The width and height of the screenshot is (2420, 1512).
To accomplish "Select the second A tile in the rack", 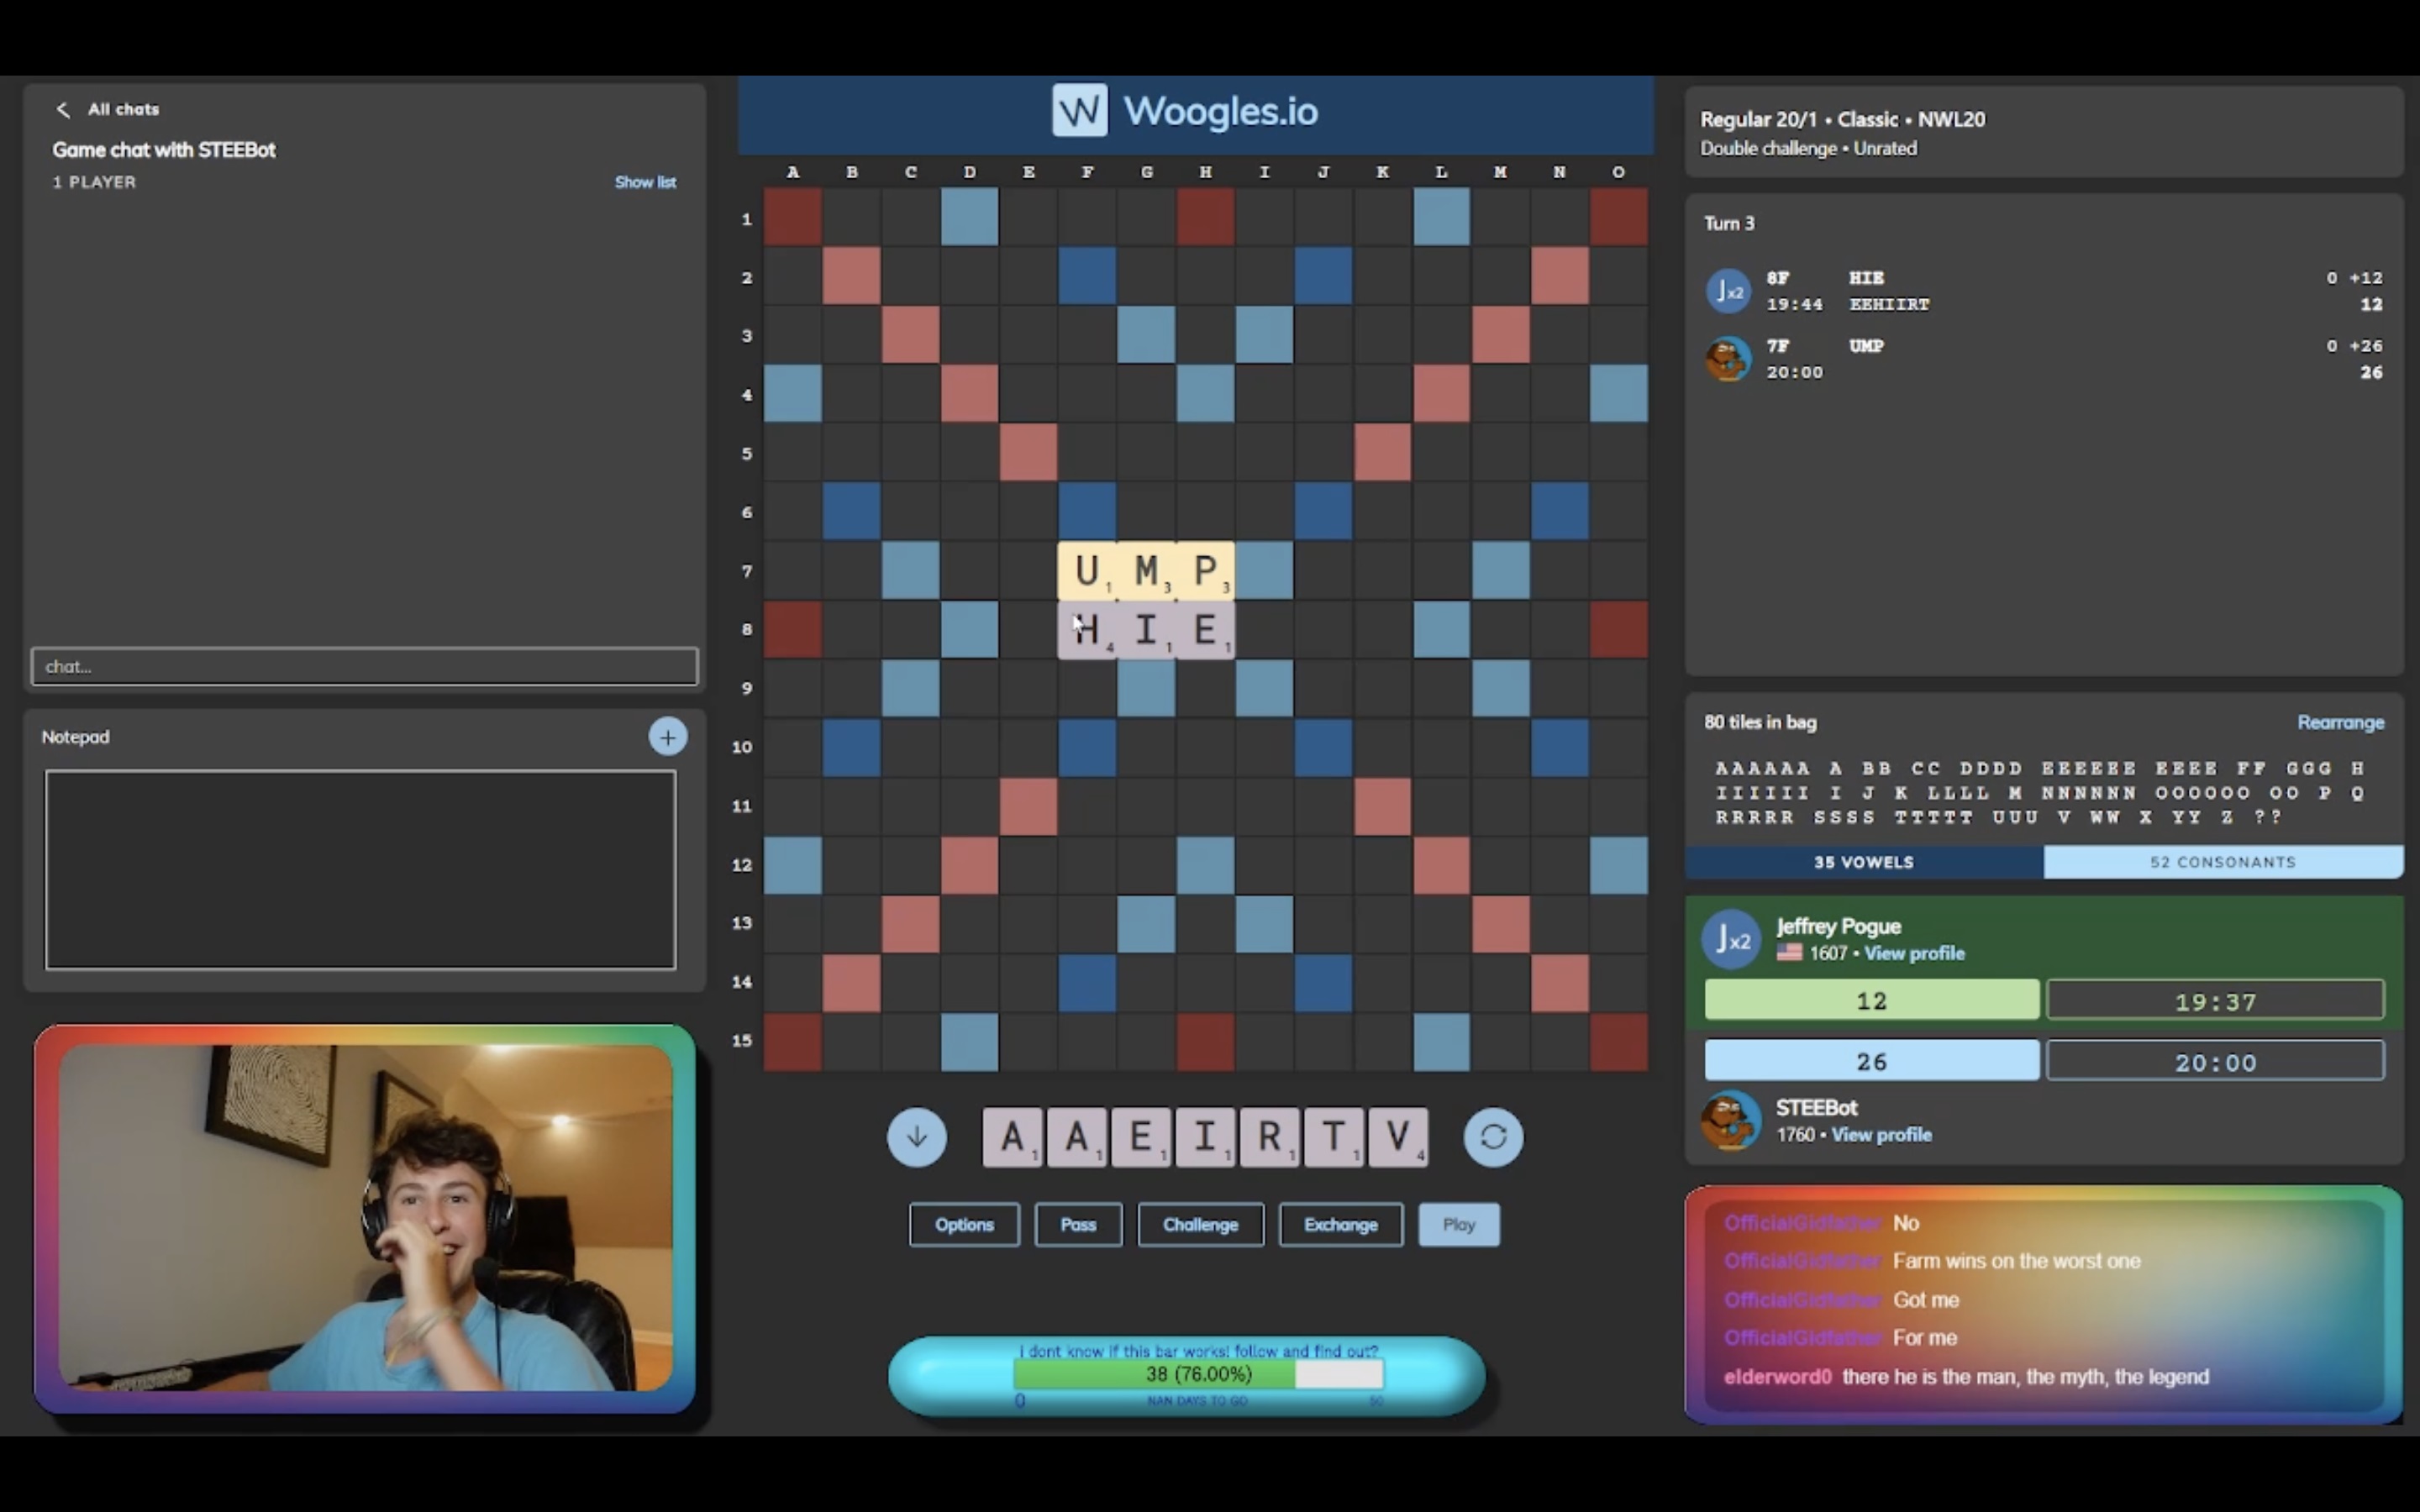I will pos(1076,1137).
